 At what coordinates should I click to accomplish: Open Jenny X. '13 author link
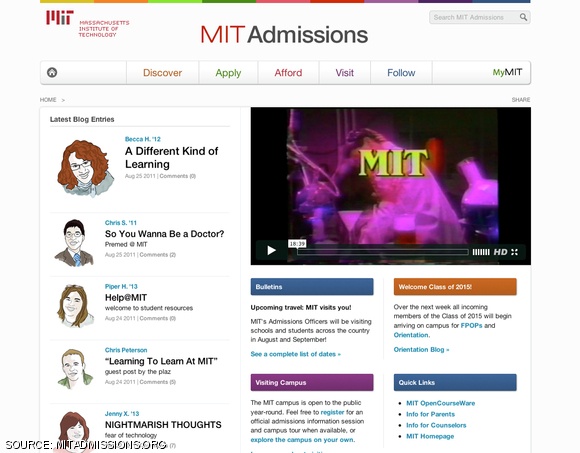point(122,414)
